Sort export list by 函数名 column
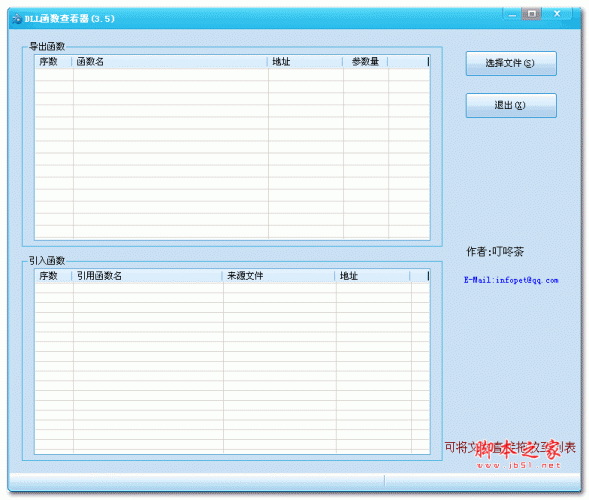Screen dimensions: 589x500 pyautogui.click(x=169, y=62)
